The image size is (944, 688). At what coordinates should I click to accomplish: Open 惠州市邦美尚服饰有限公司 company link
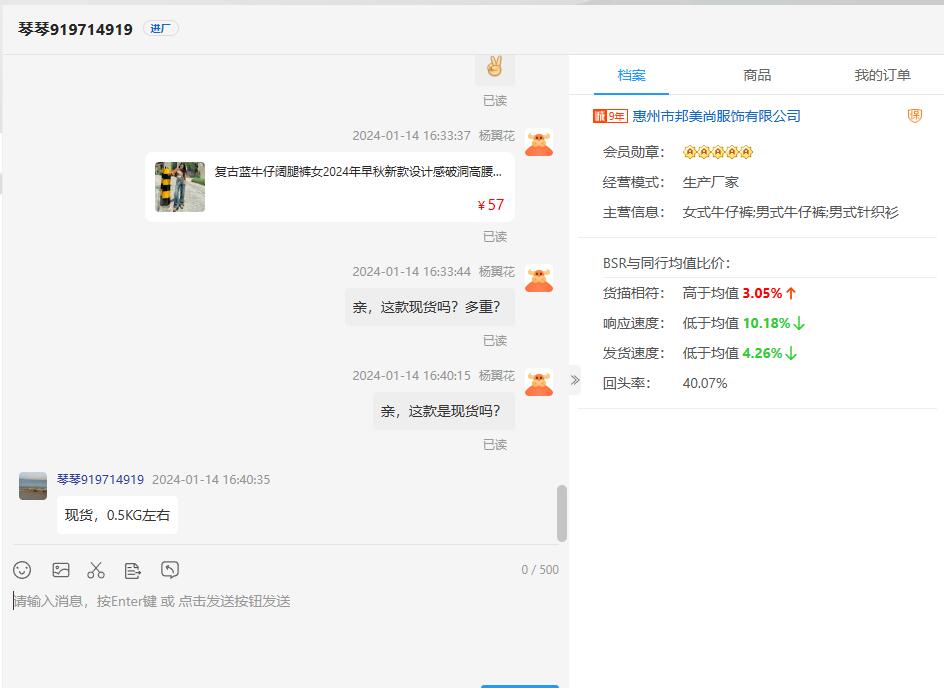pos(716,116)
